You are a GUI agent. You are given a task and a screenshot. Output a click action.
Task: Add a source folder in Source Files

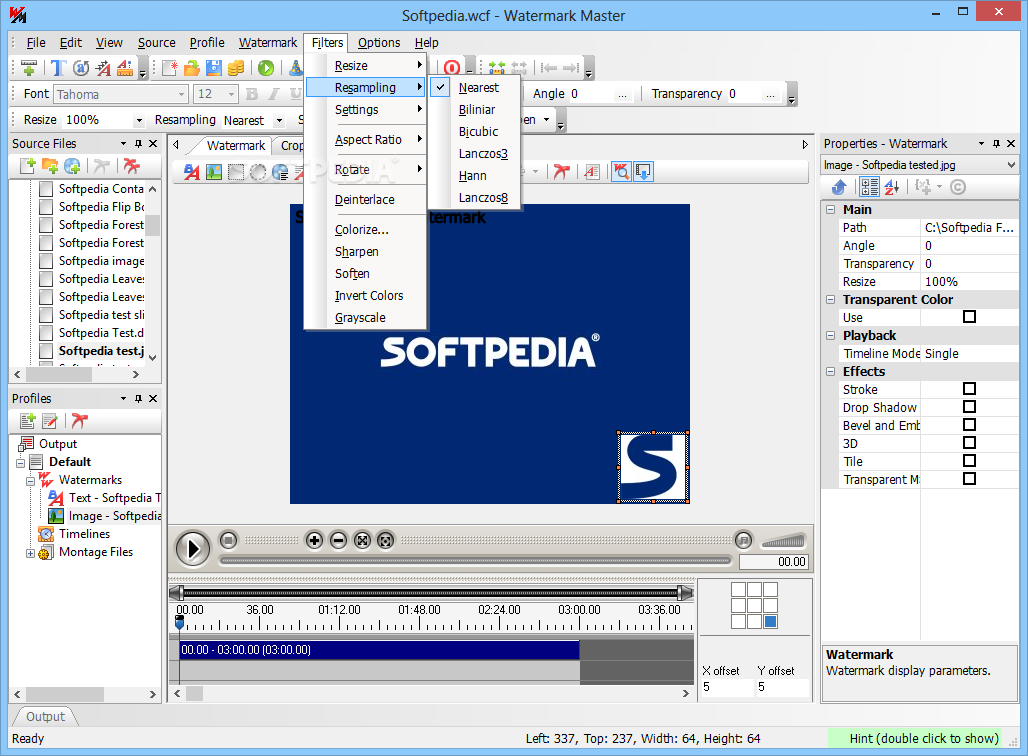pyautogui.click(x=50, y=166)
